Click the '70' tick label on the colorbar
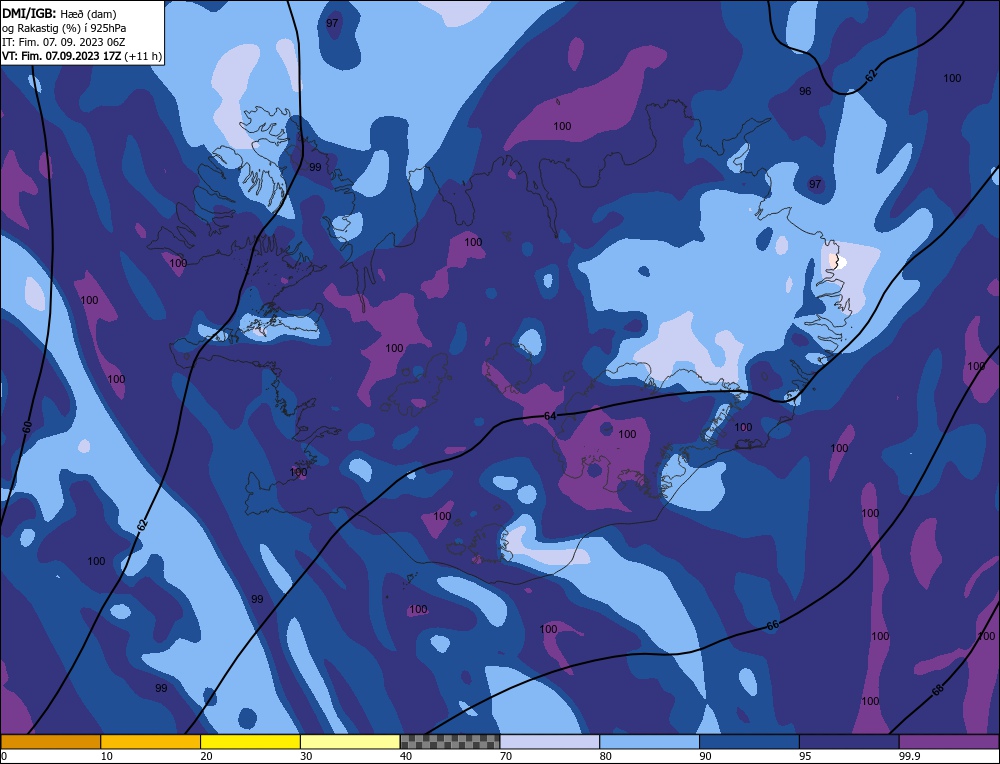1000x764 pixels. [506, 756]
